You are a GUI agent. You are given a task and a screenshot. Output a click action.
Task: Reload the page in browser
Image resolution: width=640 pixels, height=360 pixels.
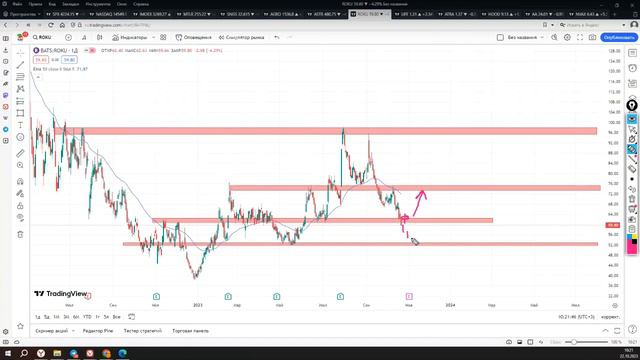51,25
